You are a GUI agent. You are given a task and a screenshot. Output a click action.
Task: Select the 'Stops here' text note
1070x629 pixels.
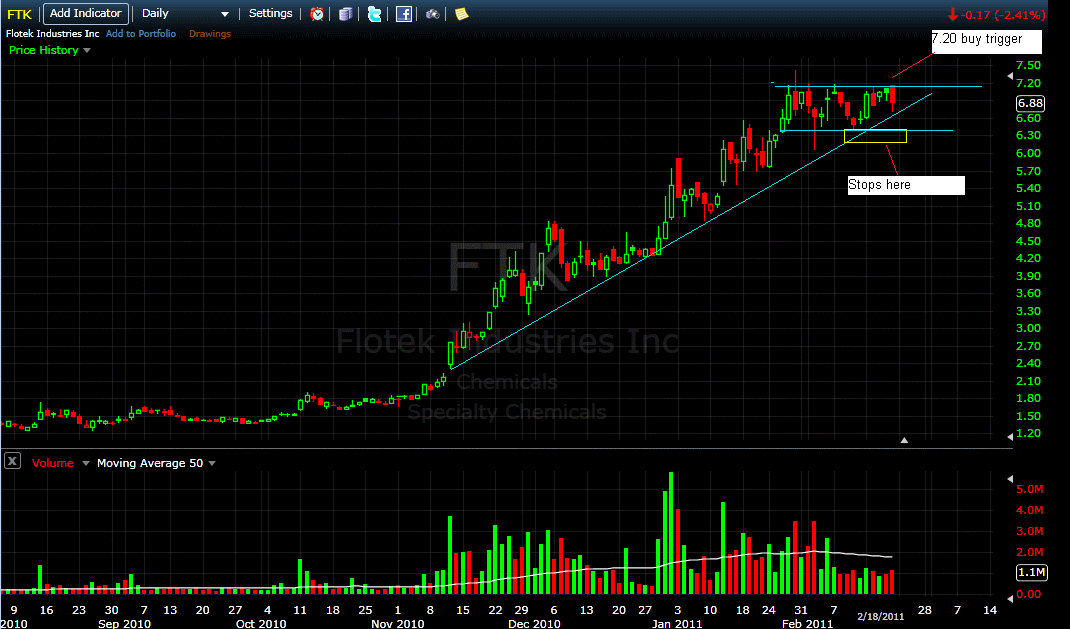(906, 185)
